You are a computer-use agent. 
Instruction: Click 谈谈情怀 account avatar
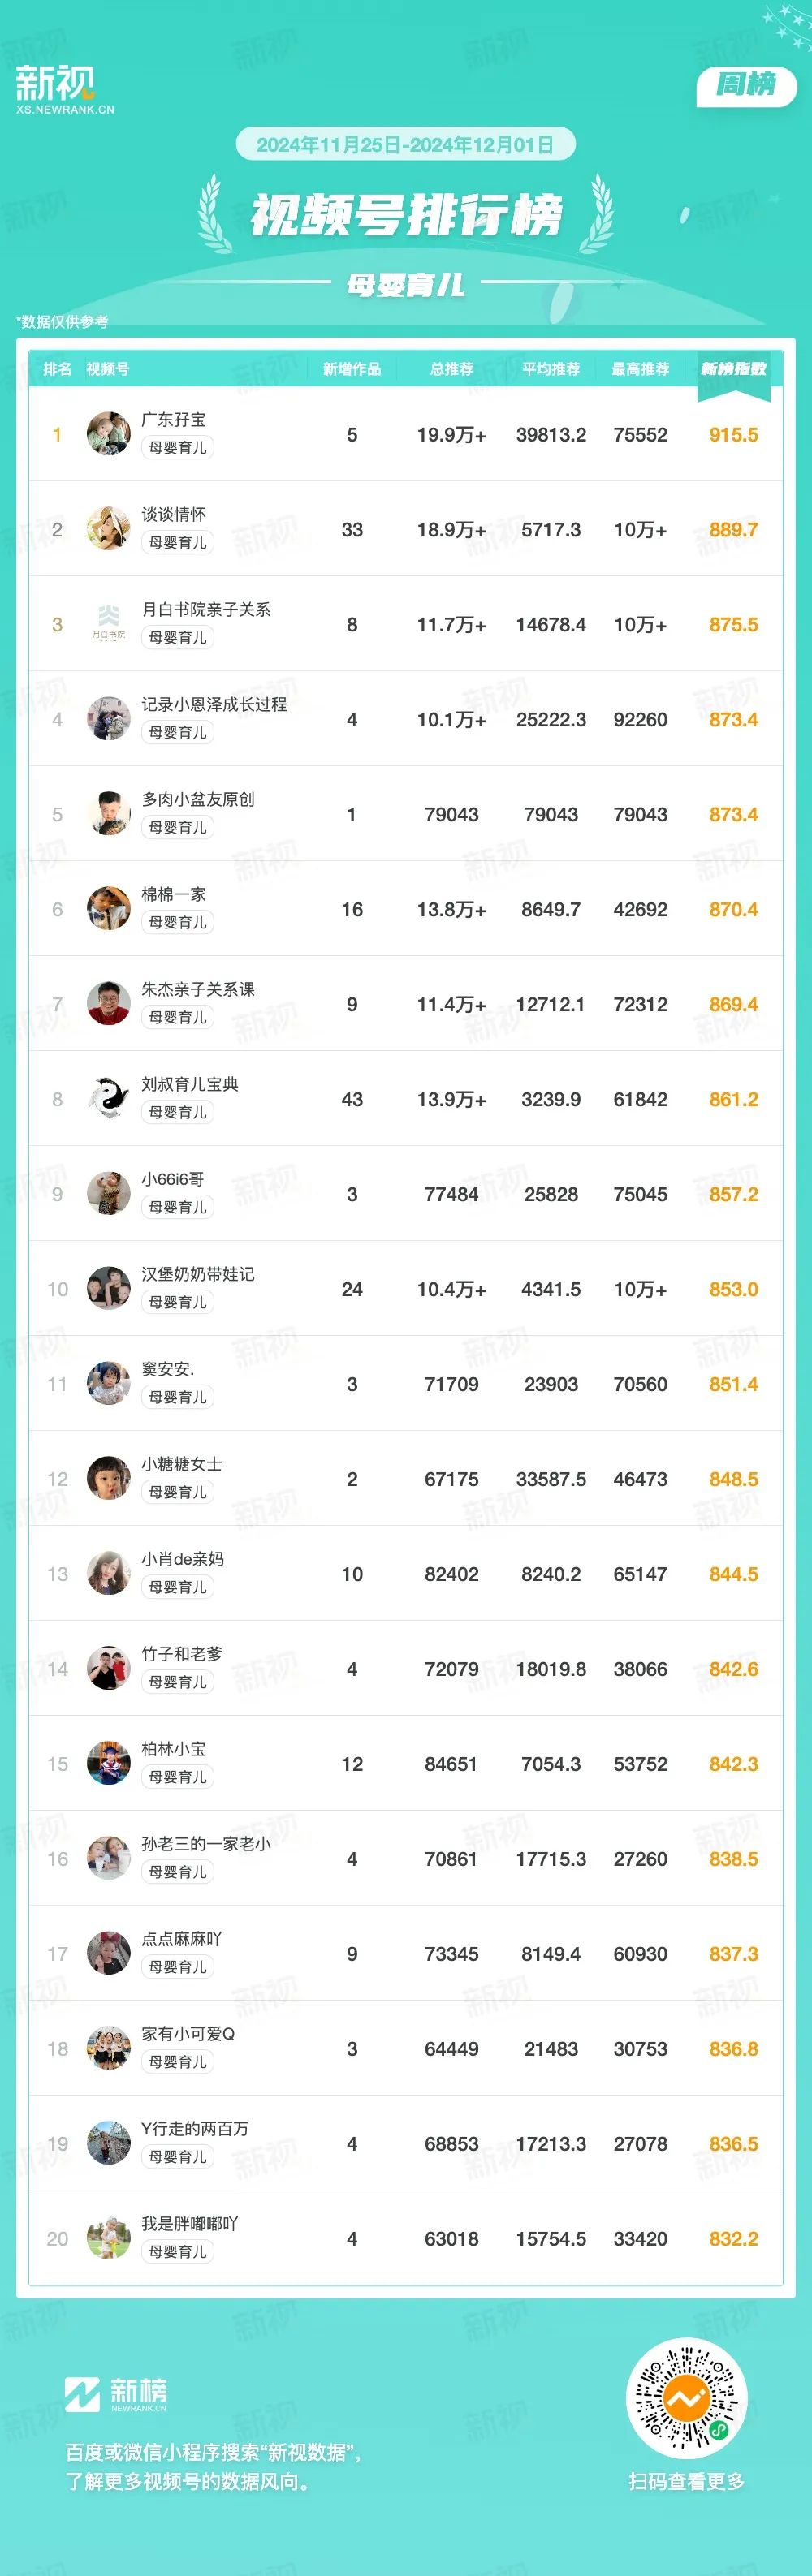pyautogui.click(x=108, y=529)
